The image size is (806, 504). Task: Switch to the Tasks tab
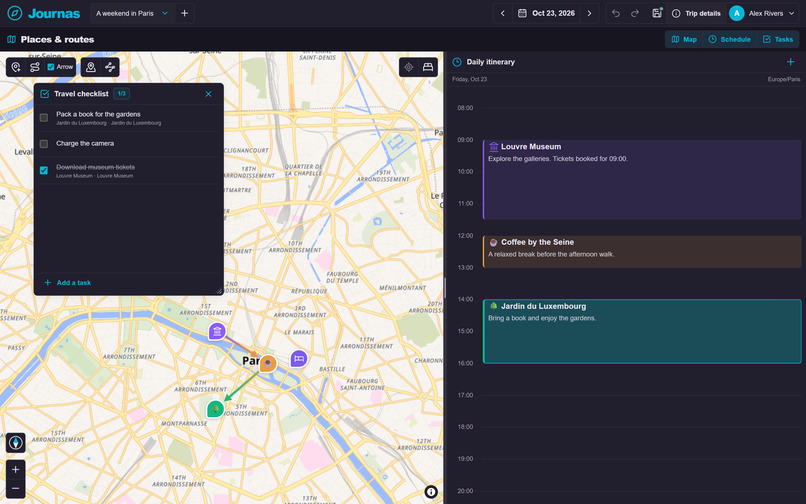click(x=778, y=39)
